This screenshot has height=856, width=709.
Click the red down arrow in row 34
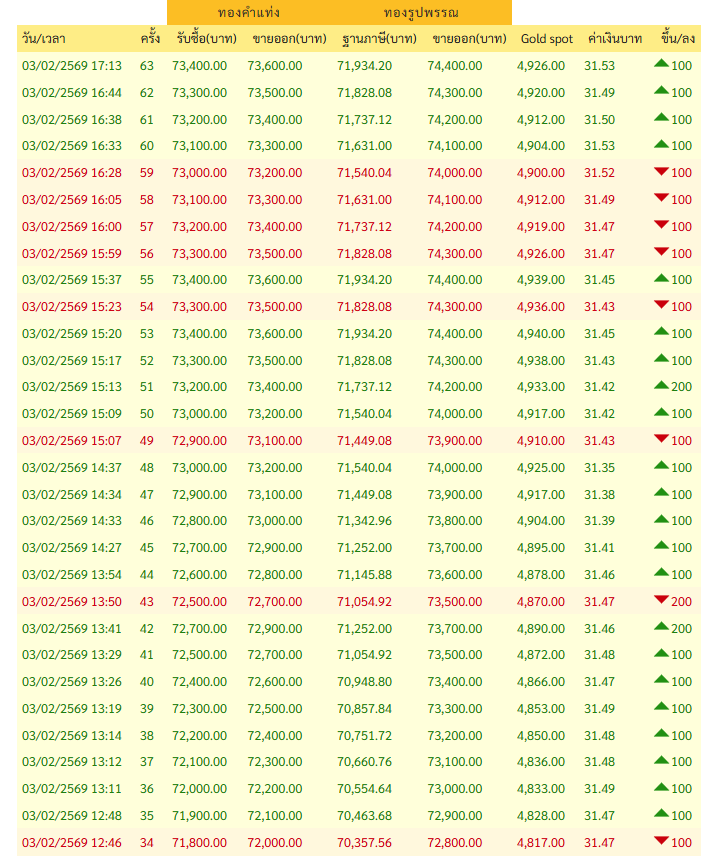pyautogui.click(x=661, y=841)
